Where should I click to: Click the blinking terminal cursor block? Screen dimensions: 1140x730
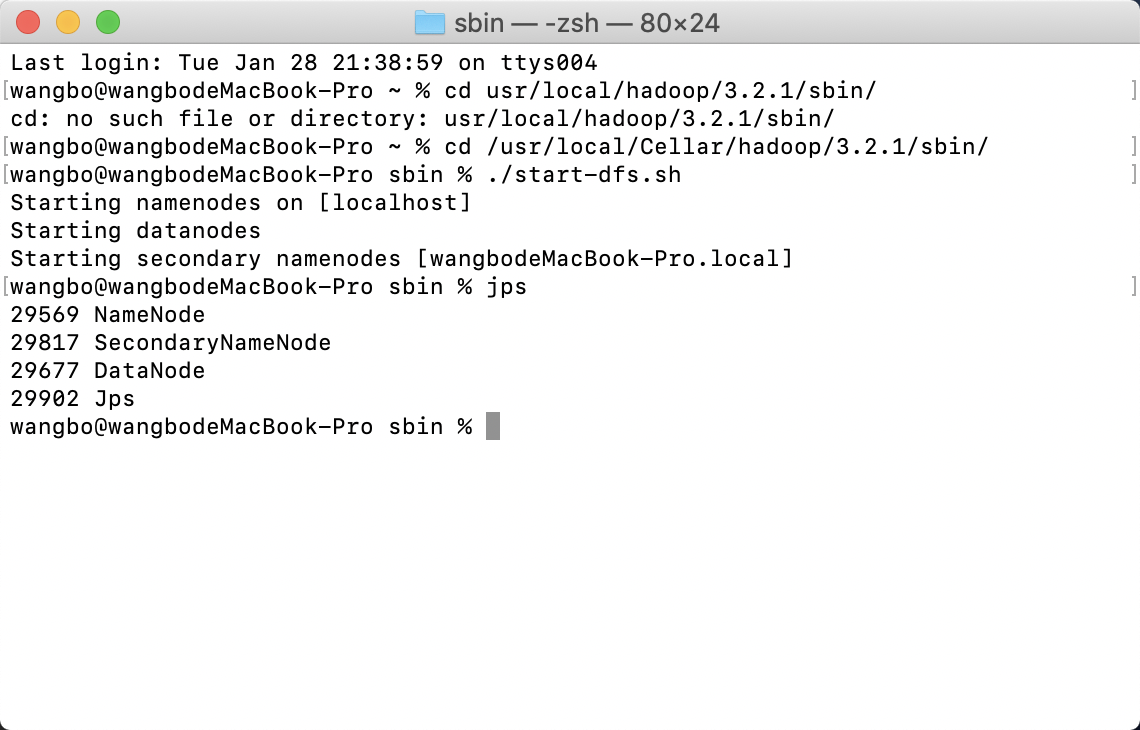tap(492, 426)
